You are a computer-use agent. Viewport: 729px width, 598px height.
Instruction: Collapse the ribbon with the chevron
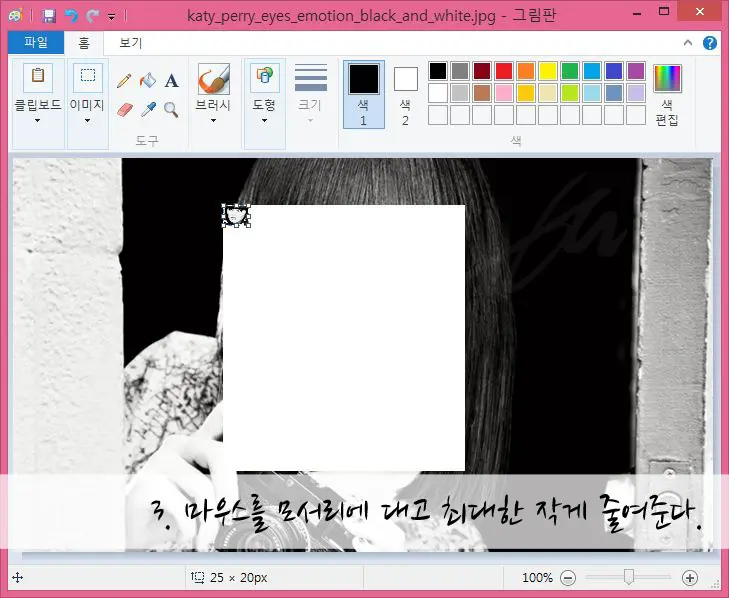pyautogui.click(x=688, y=43)
